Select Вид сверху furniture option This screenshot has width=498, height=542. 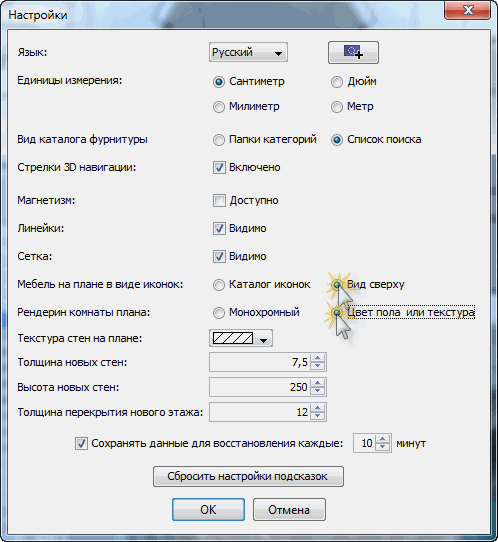pyautogui.click(x=337, y=285)
